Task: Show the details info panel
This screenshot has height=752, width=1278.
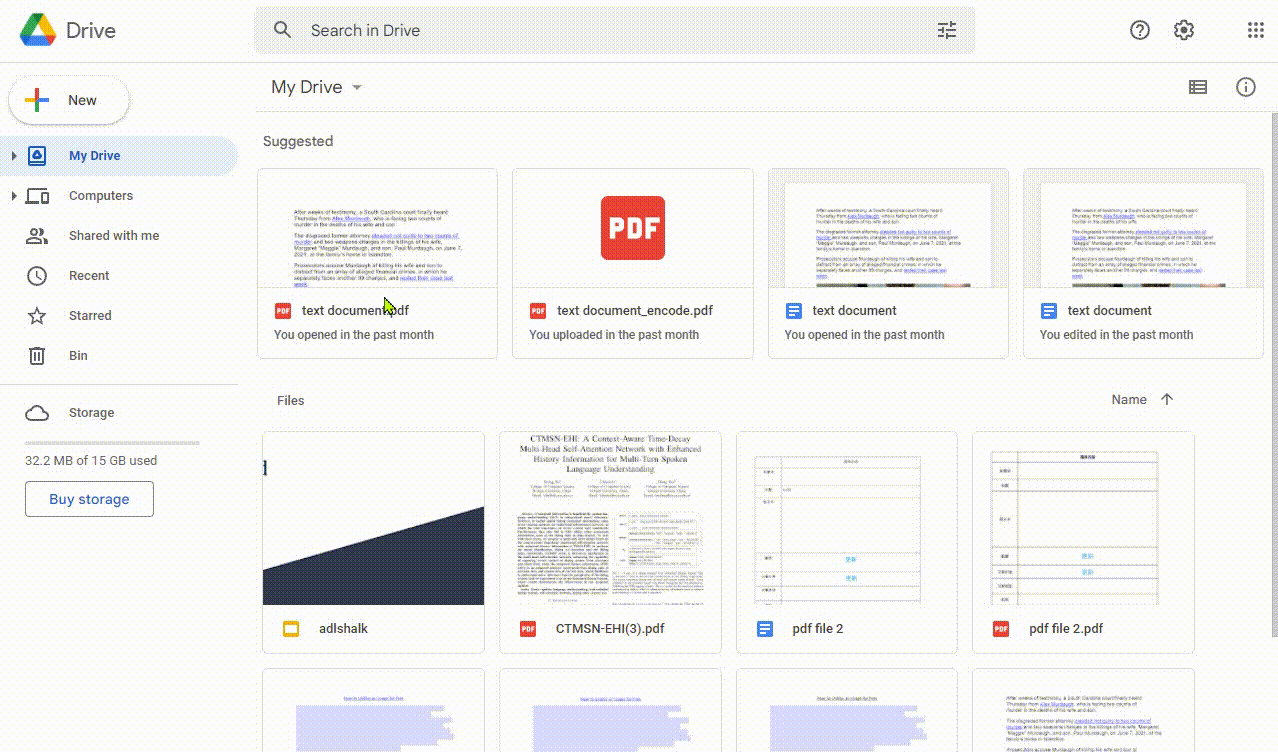Action: pyautogui.click(x=1246, y=87)
